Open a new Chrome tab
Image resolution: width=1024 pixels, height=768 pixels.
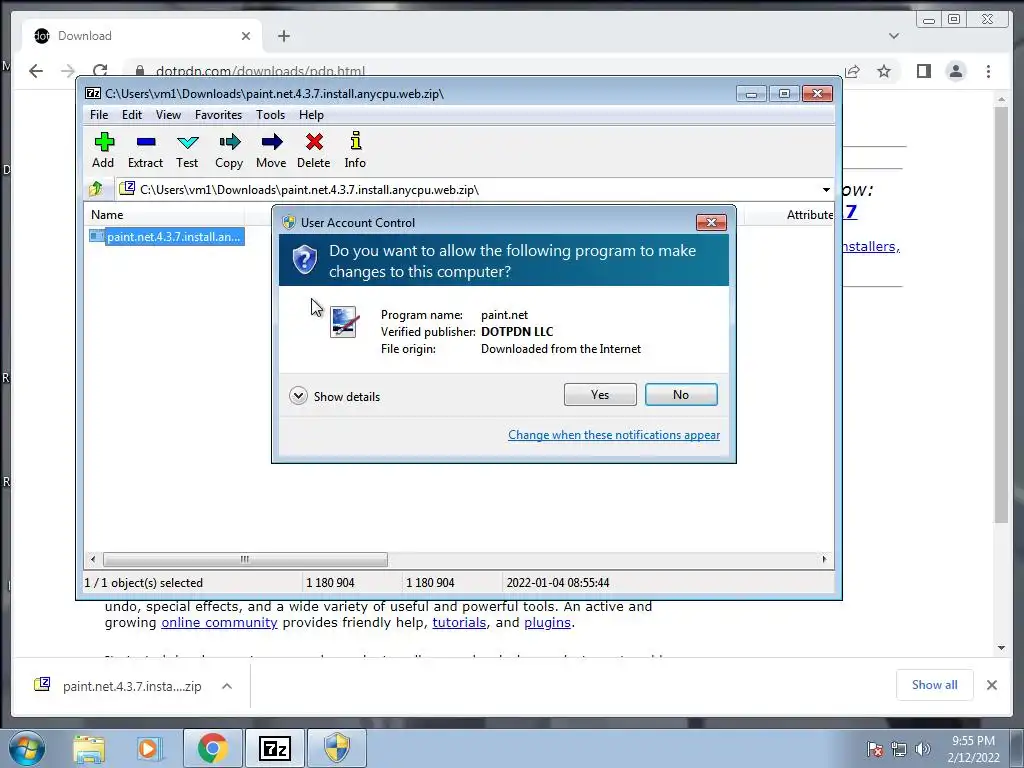tap(283, 36)
